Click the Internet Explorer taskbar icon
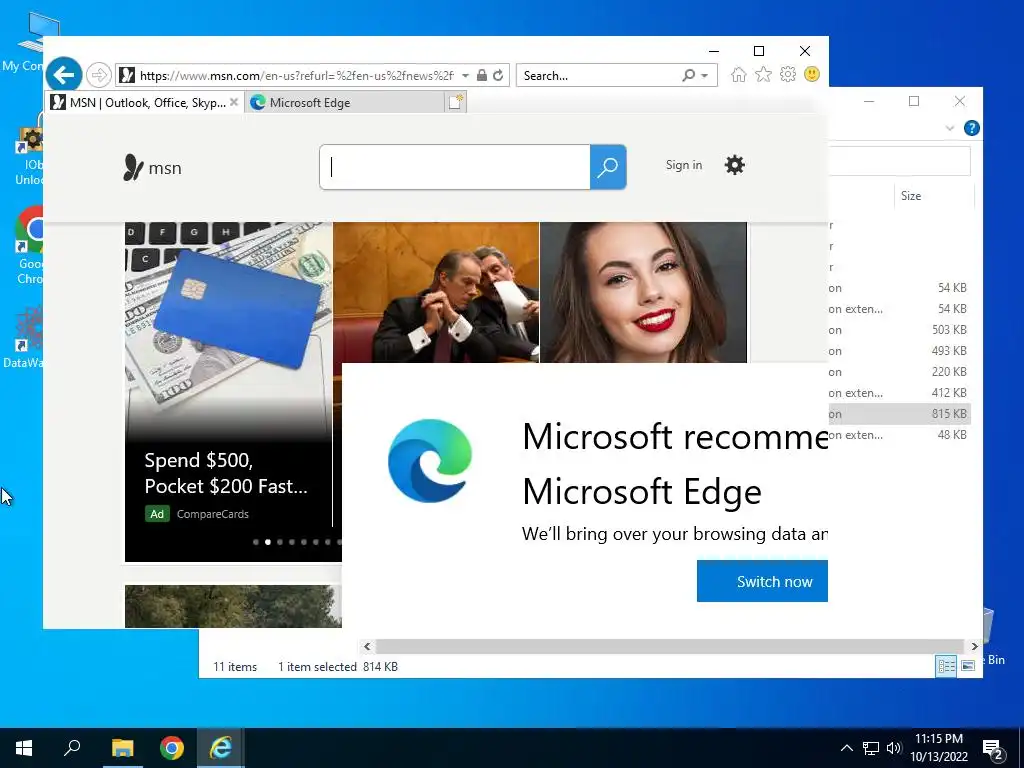 [x=221, y=748]
